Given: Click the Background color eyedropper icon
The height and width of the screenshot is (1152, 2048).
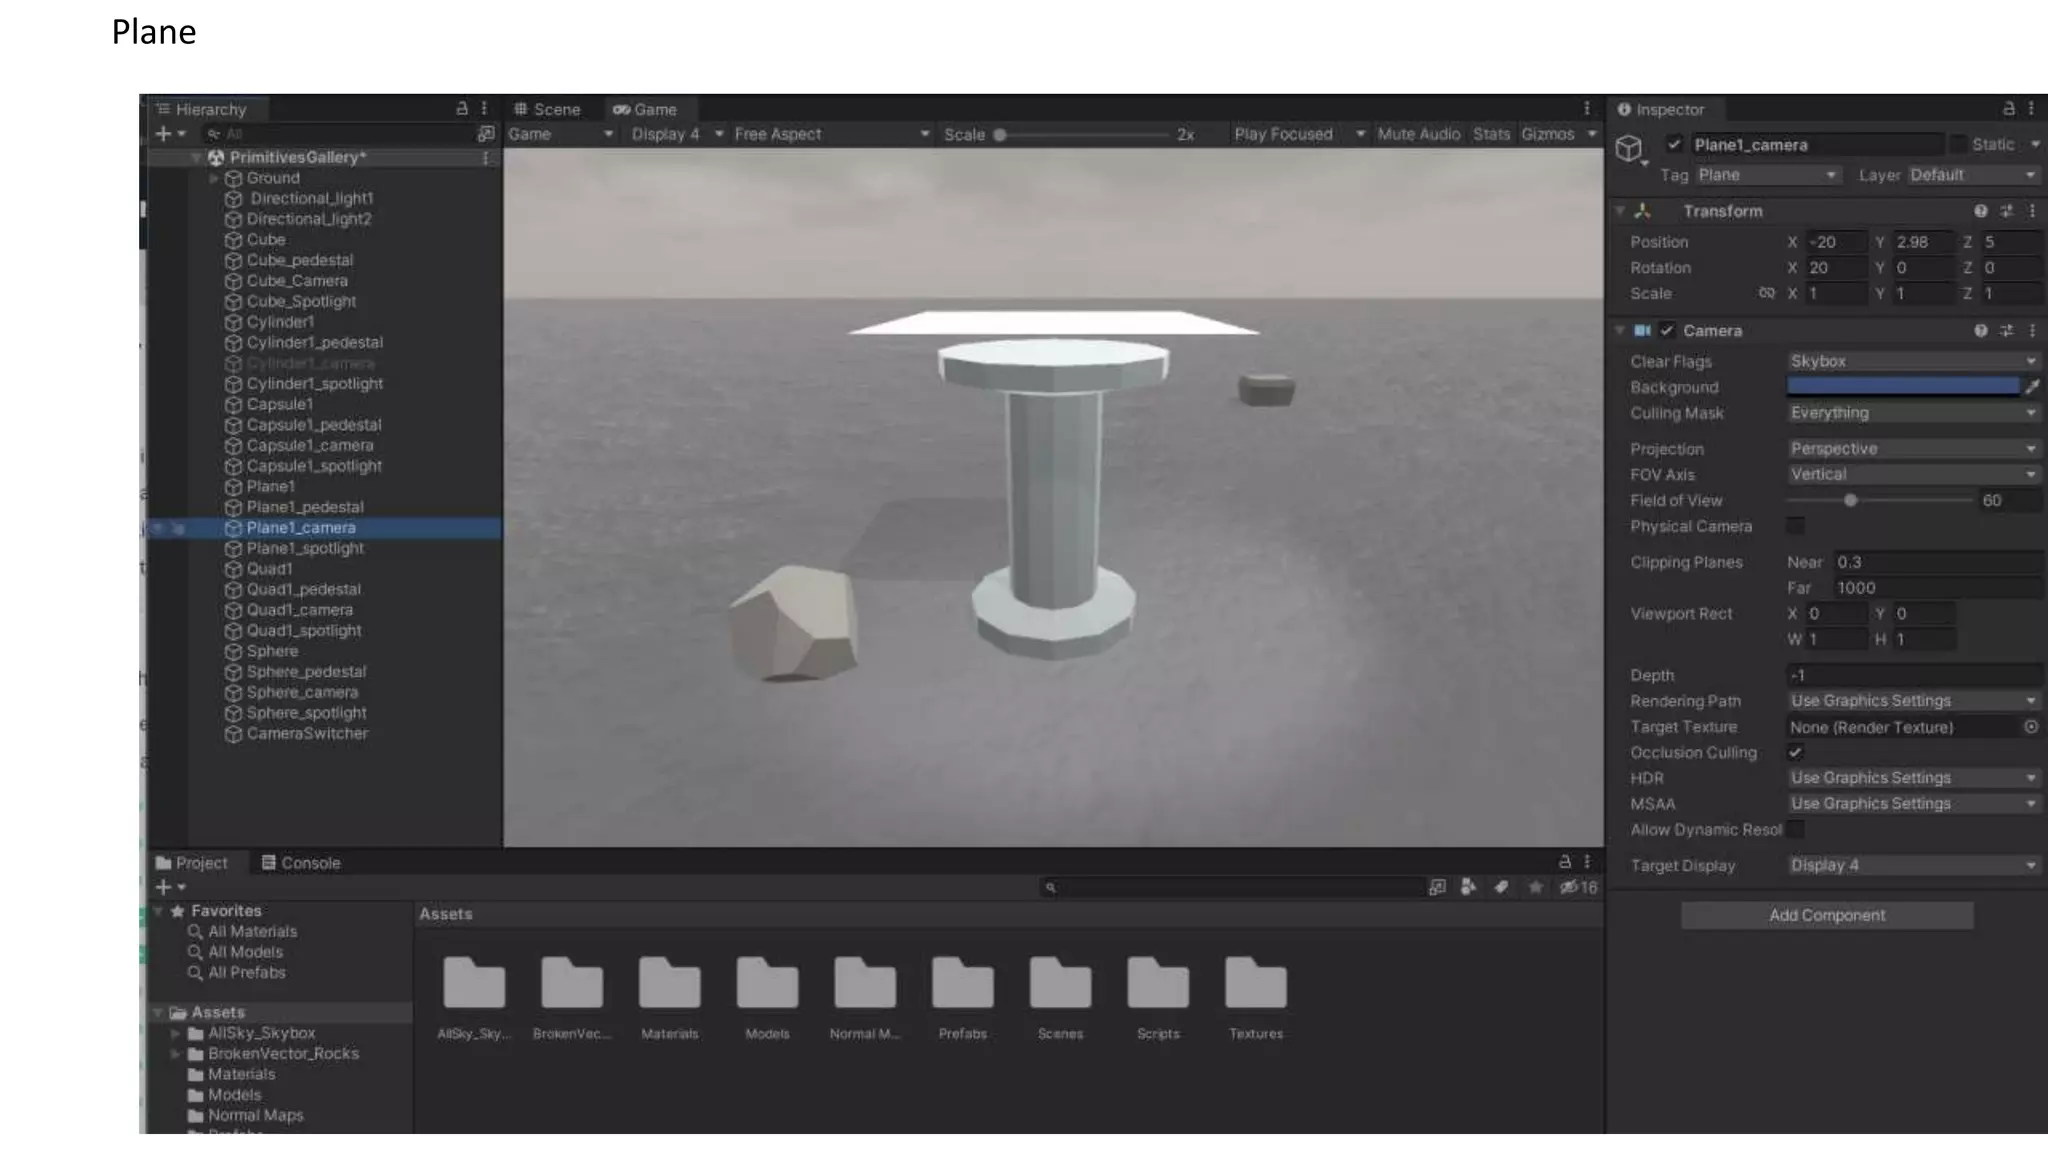Looking at the screenshot, I should coord(2031,387).
